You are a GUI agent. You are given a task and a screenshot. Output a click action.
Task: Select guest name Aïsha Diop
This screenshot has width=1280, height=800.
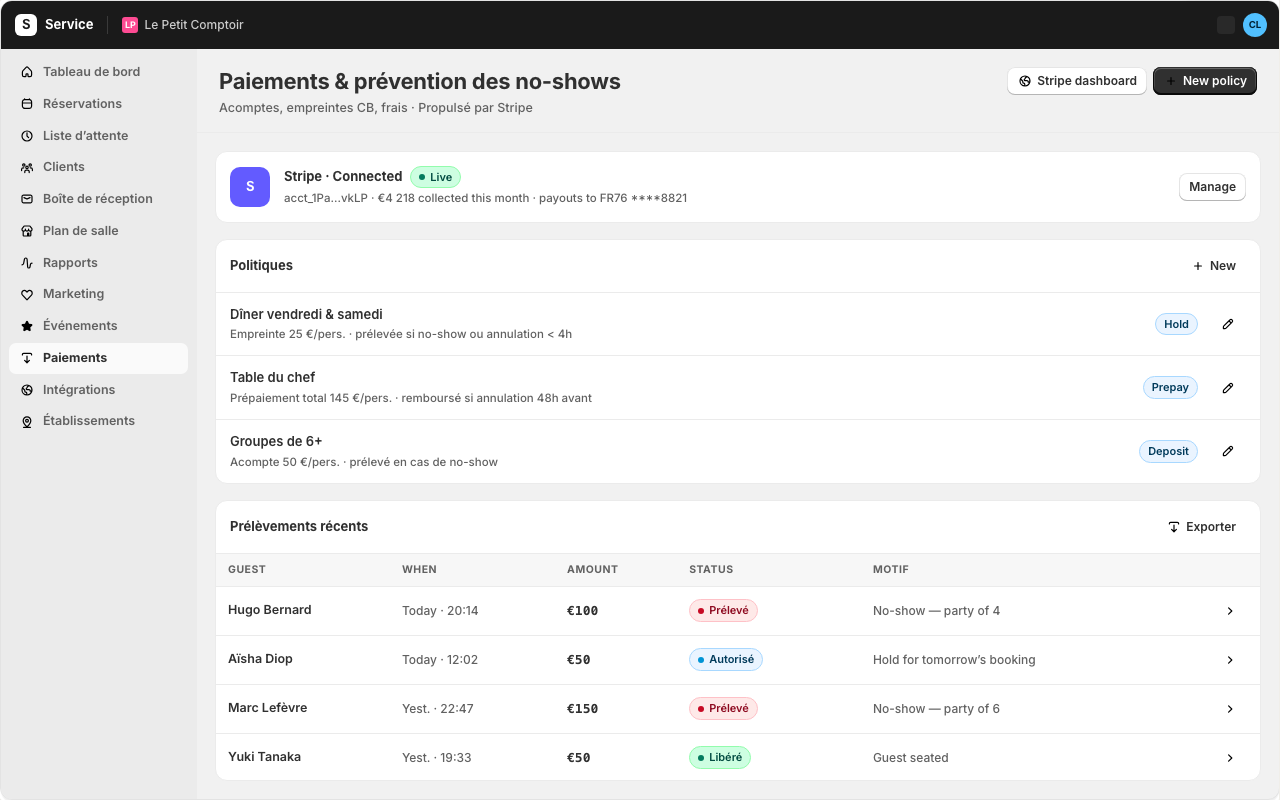pos(260,659)
